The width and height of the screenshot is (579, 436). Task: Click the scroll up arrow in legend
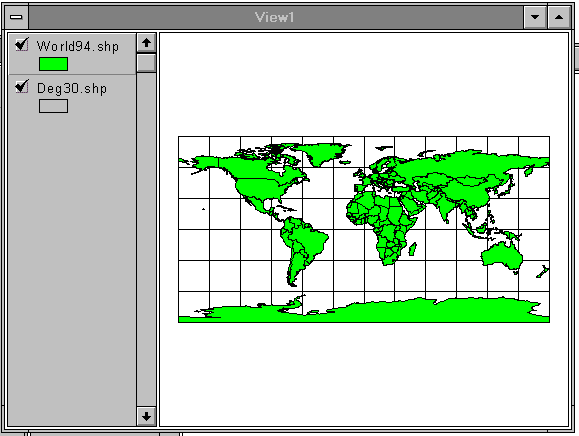[x=146, y=43]
